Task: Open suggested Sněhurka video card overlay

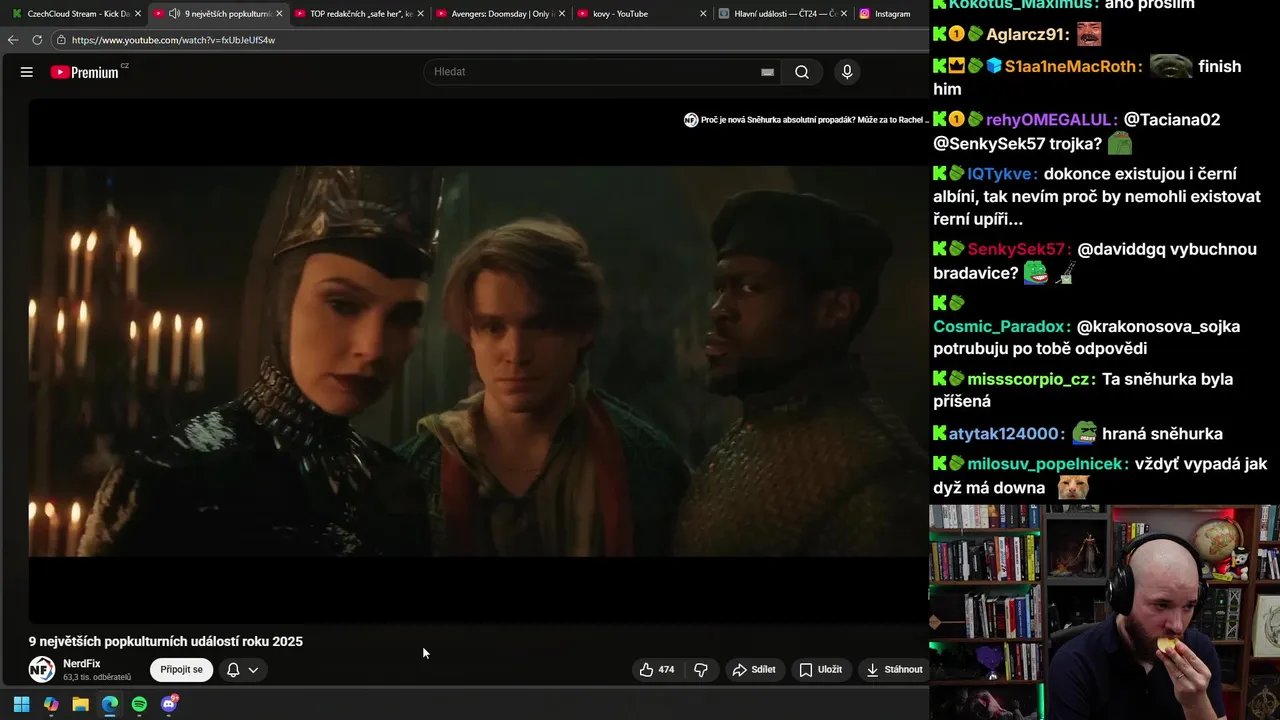Action: pyautogui.click(x=804, y=120)
